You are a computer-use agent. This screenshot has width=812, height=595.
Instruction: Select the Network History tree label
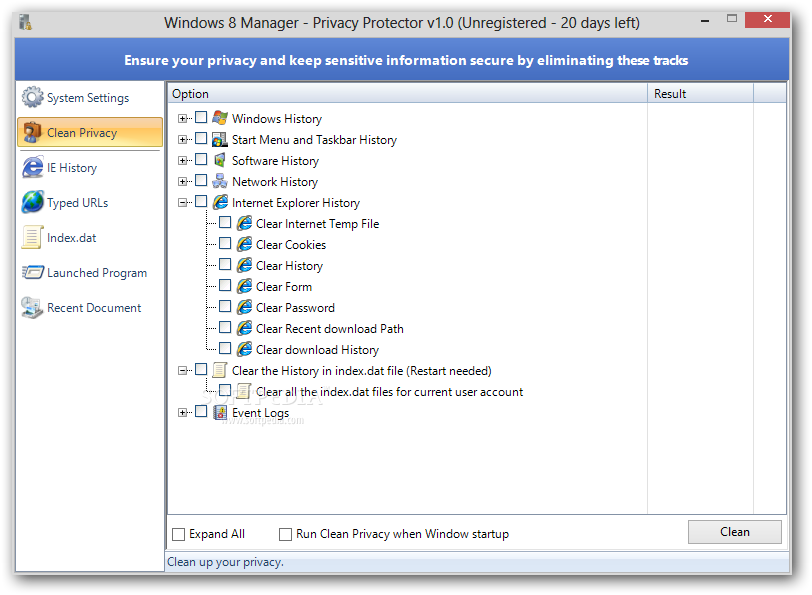pyautogui.click(x=274, y=182)
